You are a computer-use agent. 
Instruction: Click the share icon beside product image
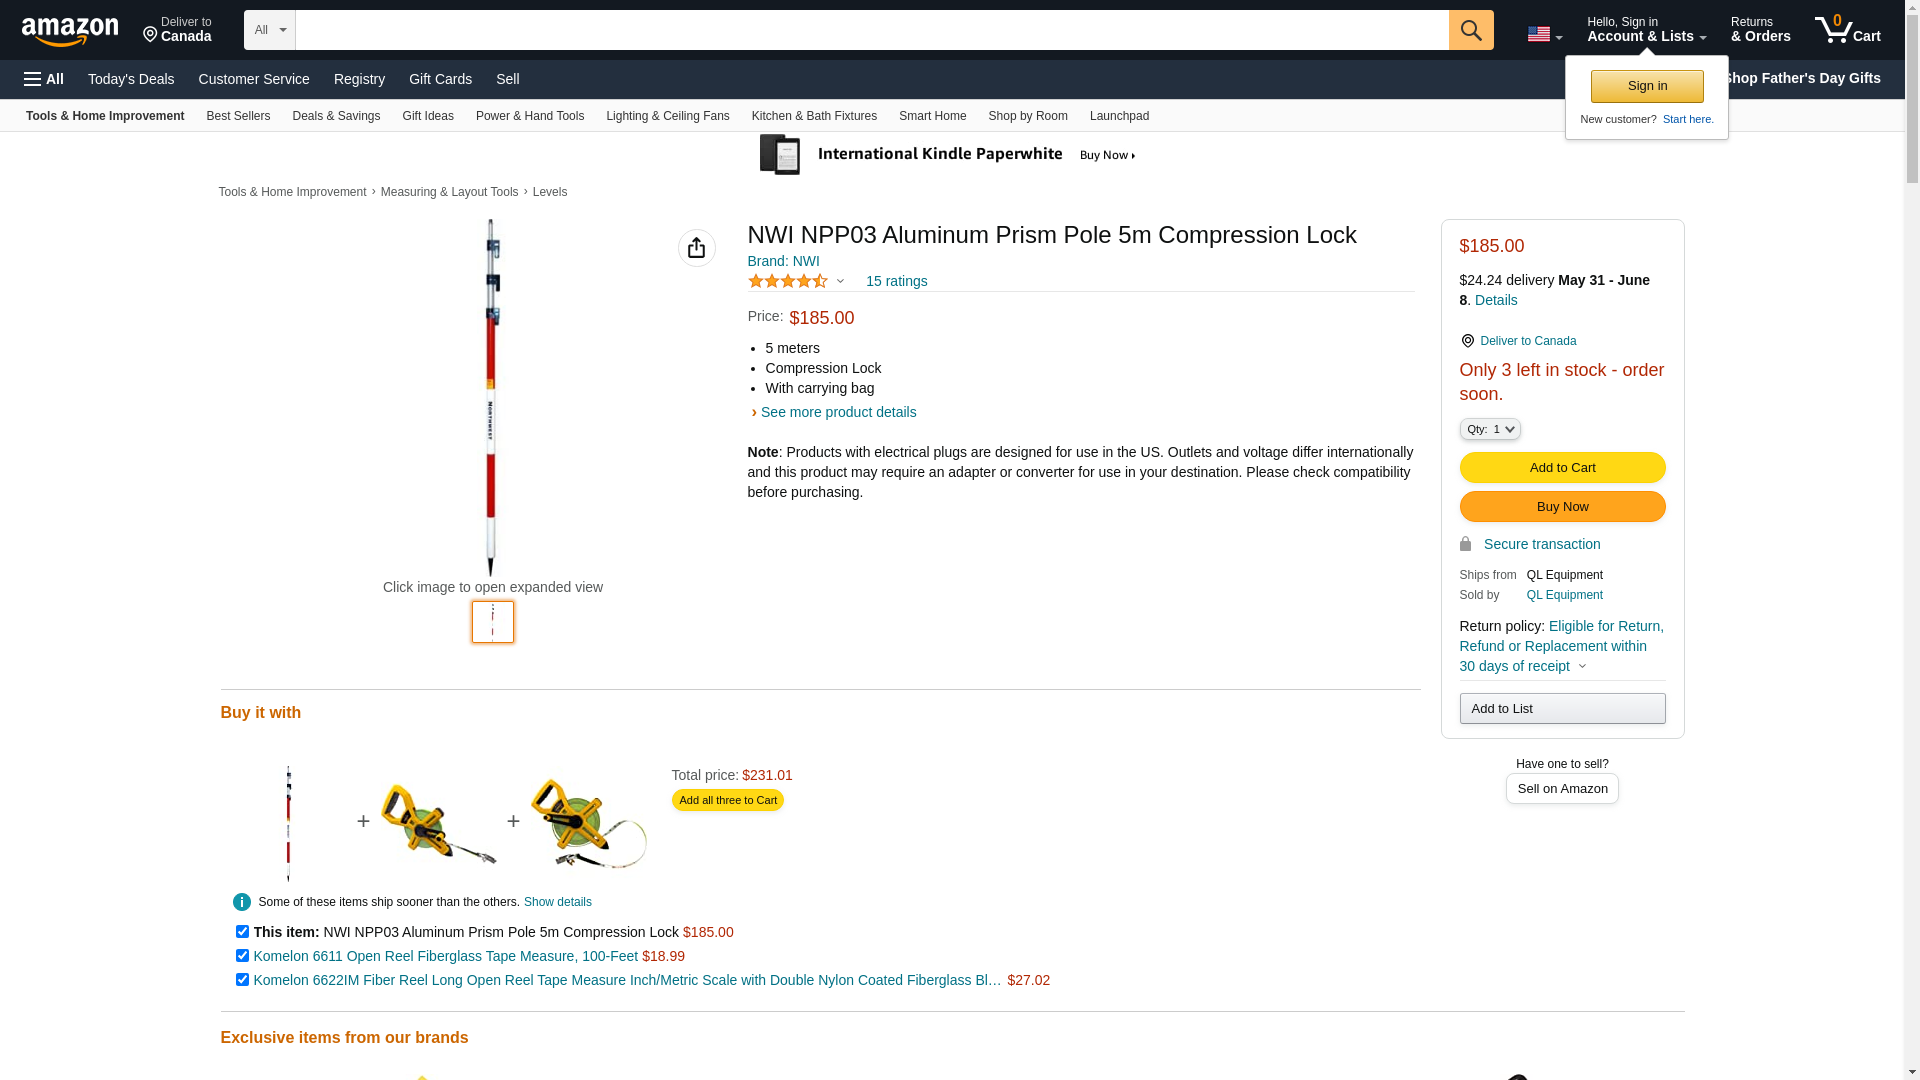click(696, 248)
